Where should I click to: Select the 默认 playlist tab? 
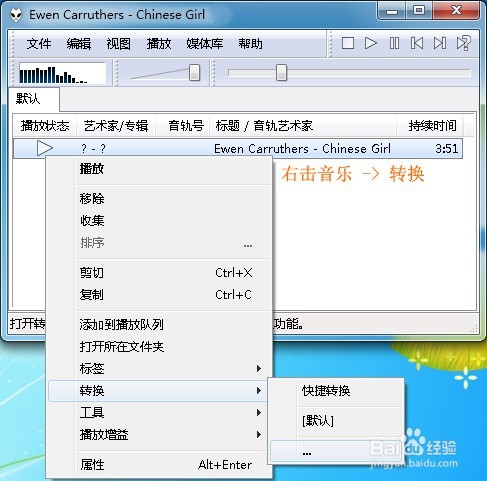pos(34,99)
